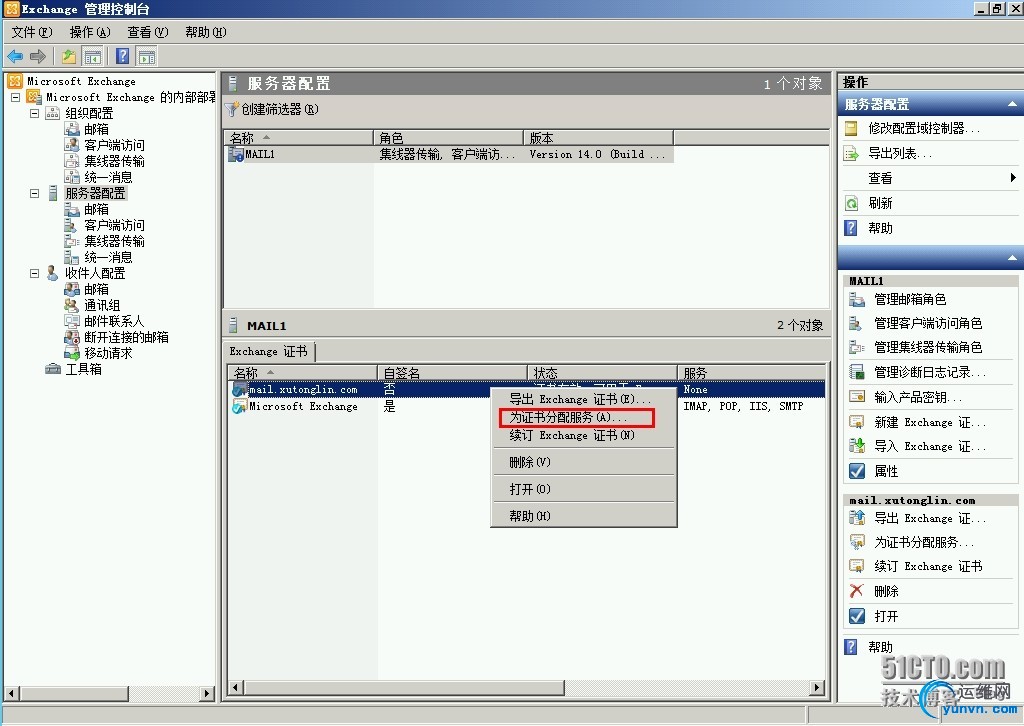This screenshot has width=1024, height=726.
Task: Open the 操作(A) menu
Action: click(90, 32)
